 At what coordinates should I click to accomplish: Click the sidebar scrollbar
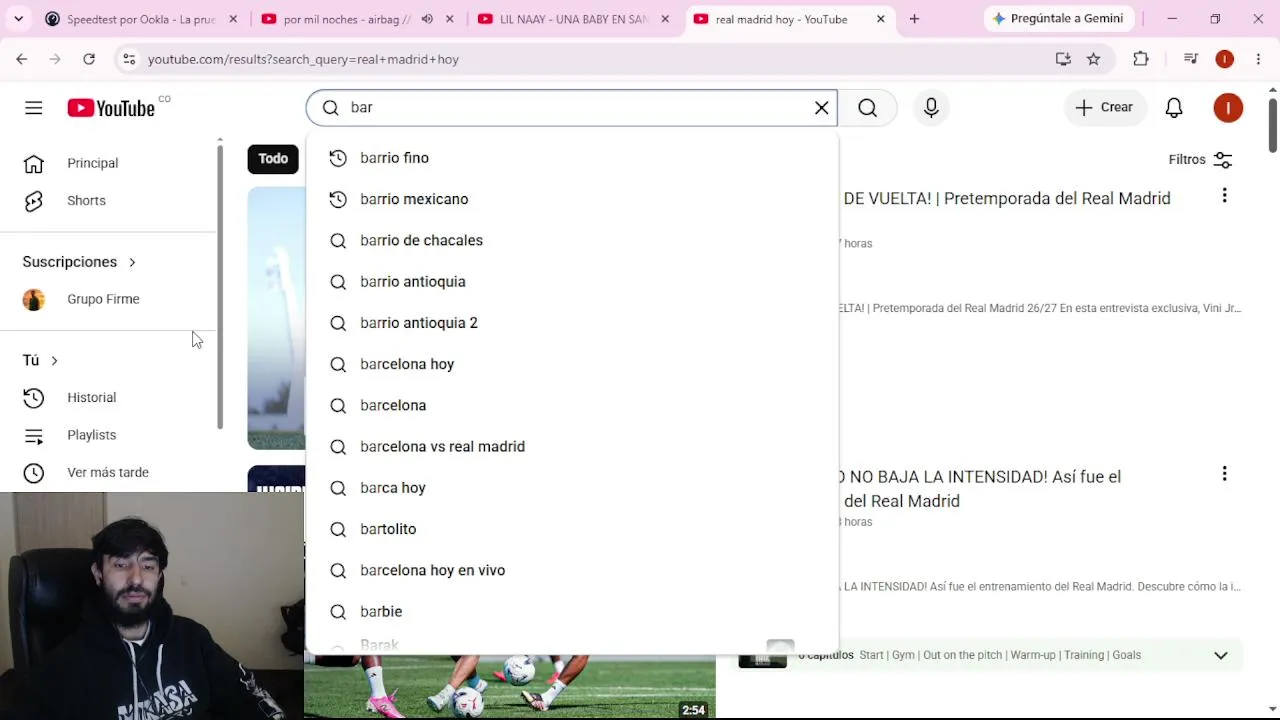click(220, 285)
